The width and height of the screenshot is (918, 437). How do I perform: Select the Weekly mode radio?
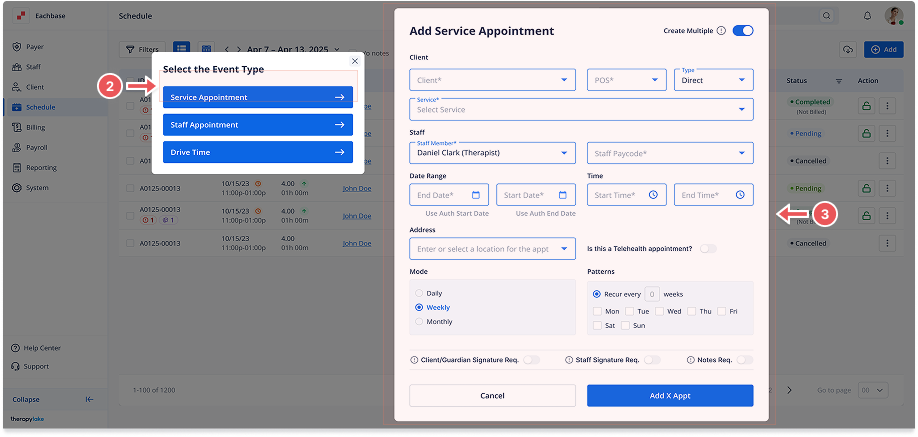tap(419, 307)
